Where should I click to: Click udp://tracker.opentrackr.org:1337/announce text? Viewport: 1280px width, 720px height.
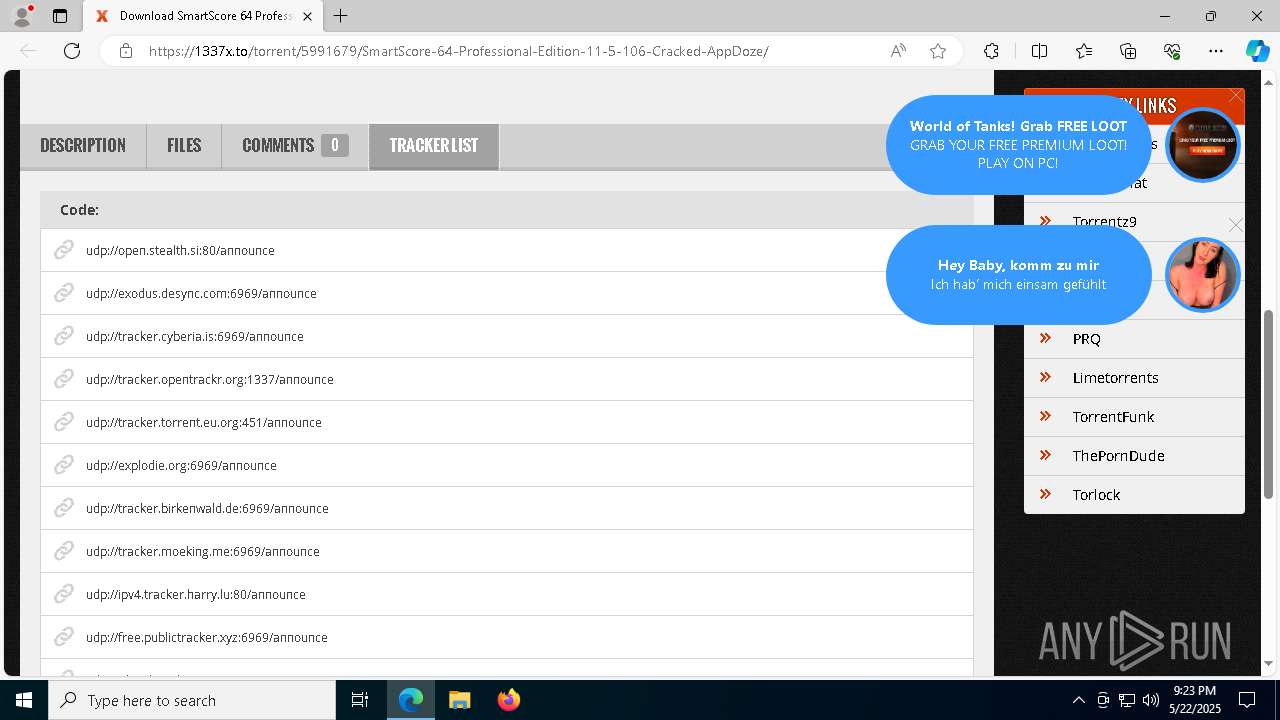210,379
